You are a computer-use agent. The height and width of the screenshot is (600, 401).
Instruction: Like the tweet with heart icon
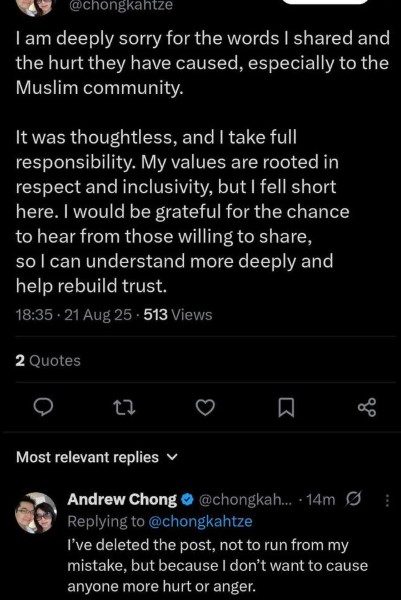[205, 408]
